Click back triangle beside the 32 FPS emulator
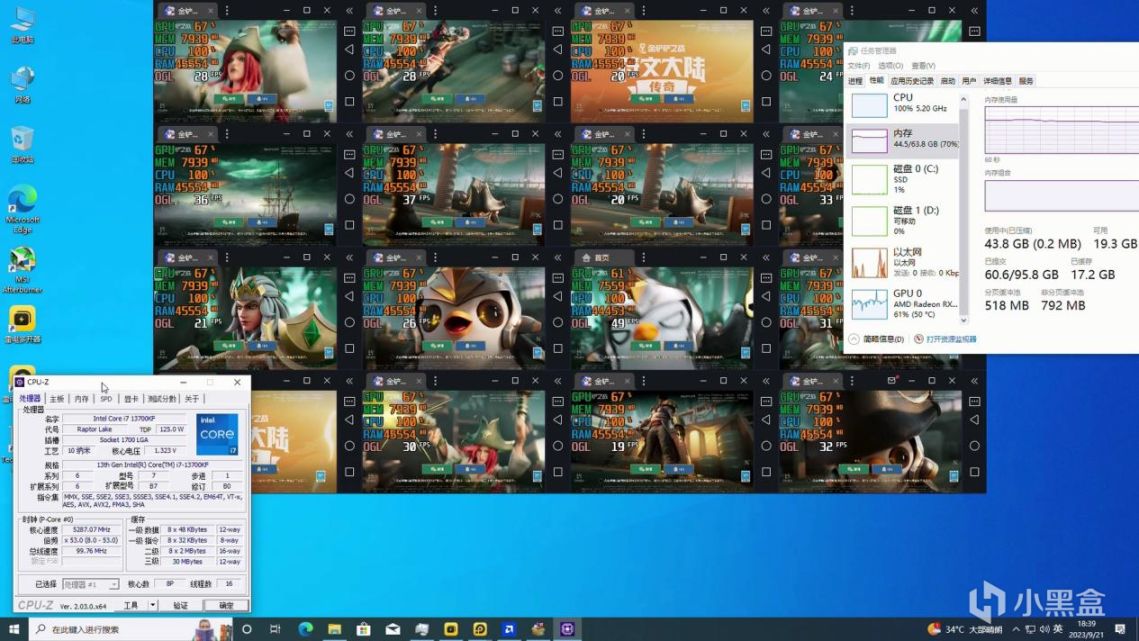This screenshot has width=1139, height=641. pos(975,419)
